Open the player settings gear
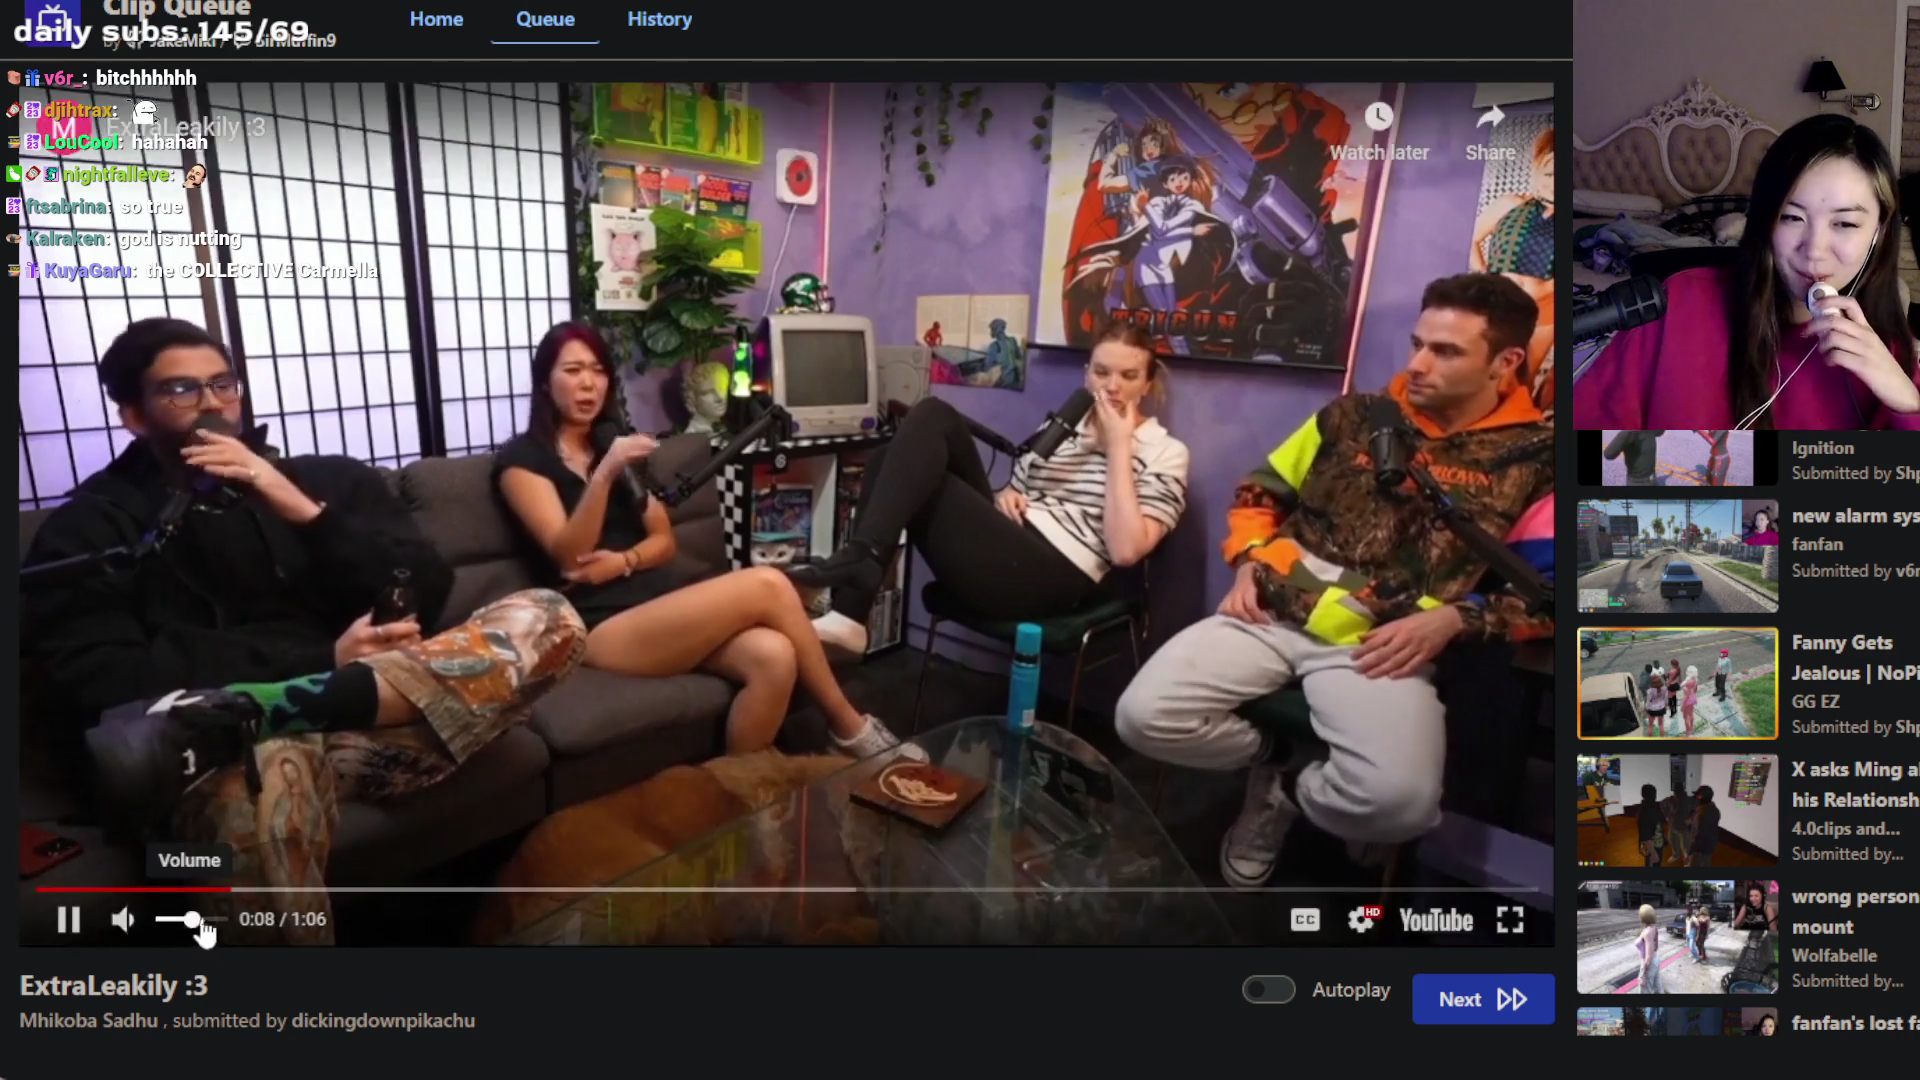 [x=1360, y=919]
